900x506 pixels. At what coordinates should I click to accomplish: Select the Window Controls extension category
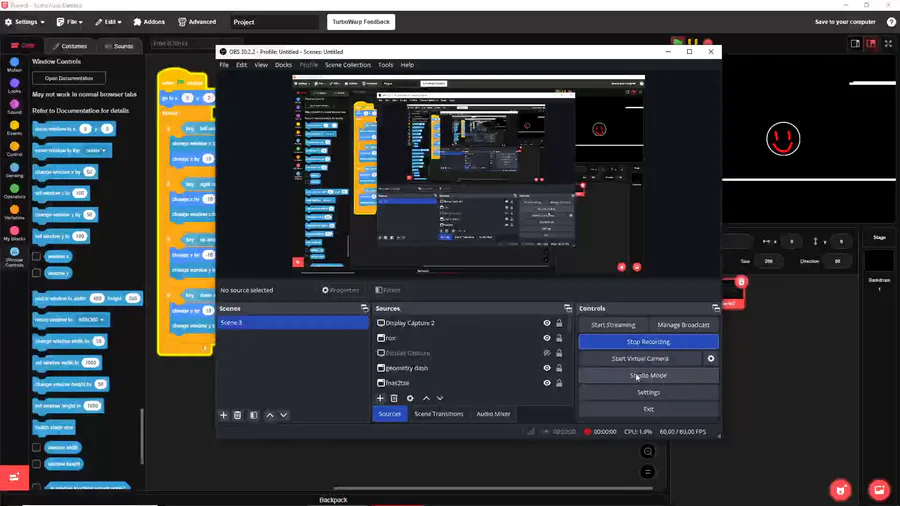pos(14,258)
